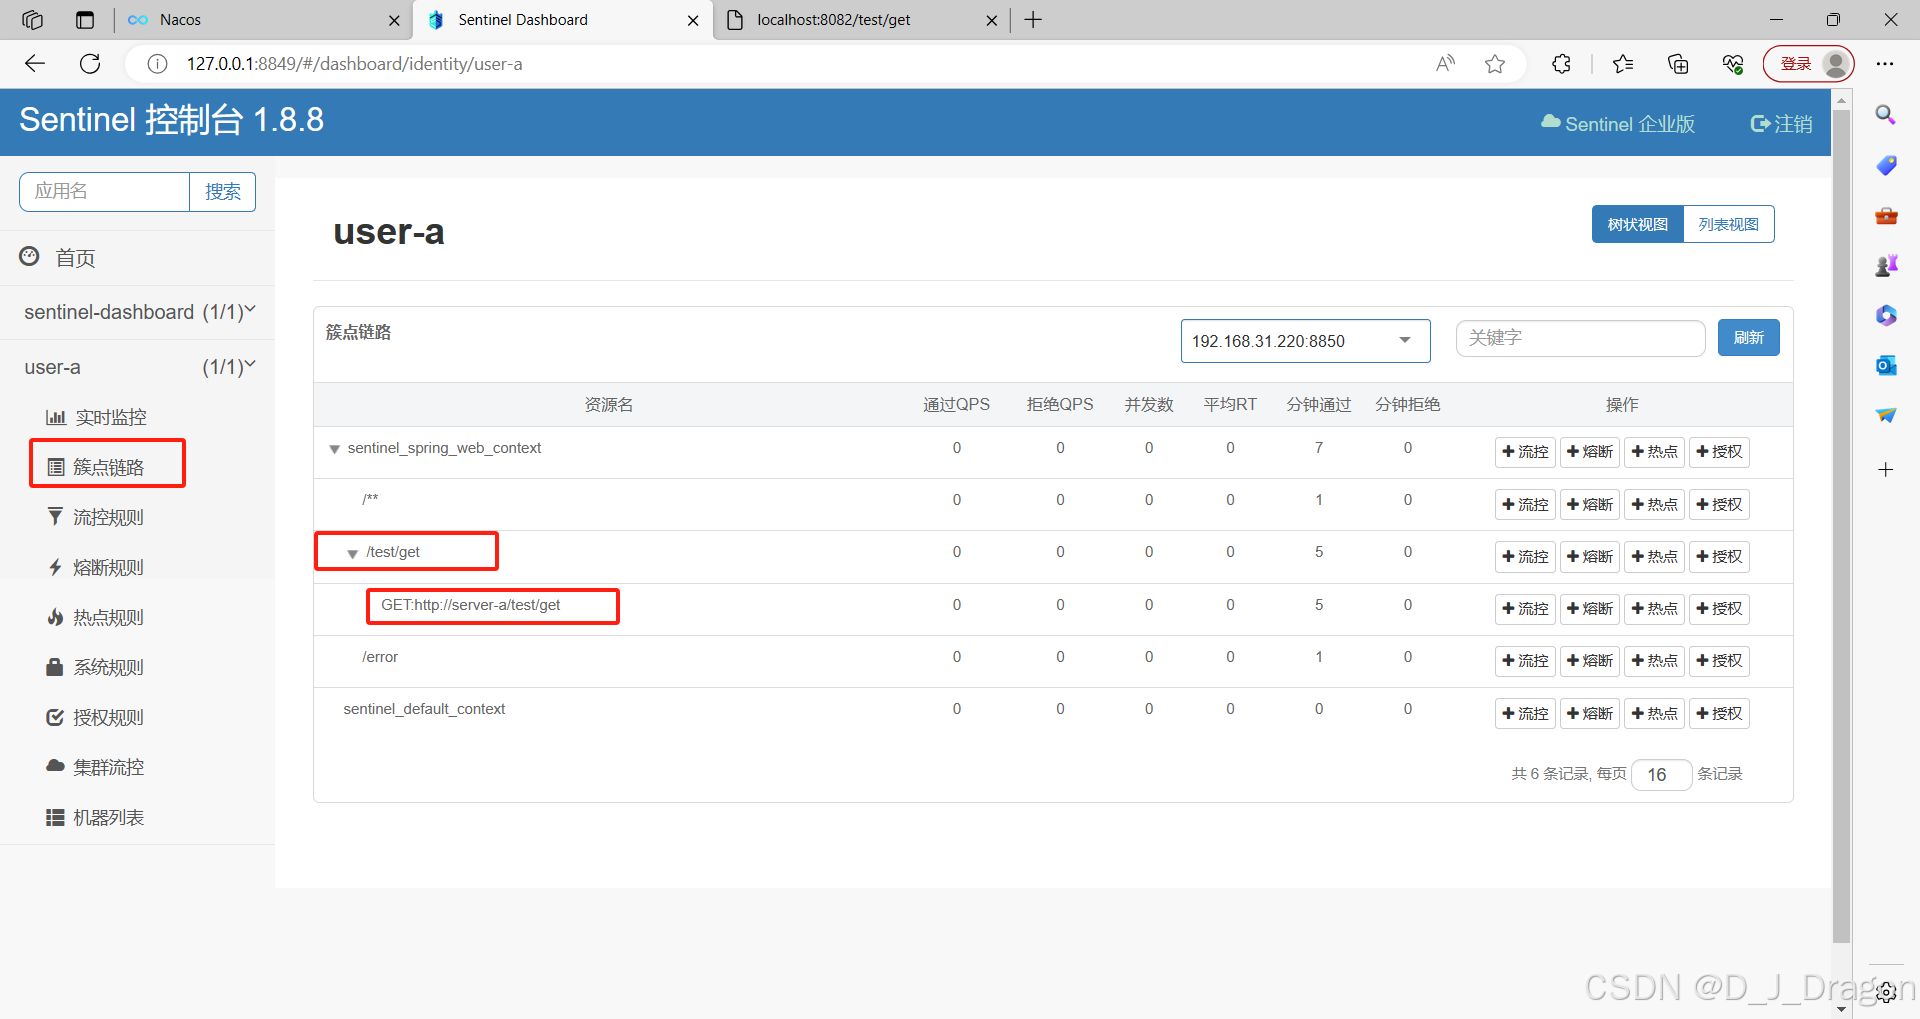Add 流控 for GET:http://server-a/test/get
The height and width of the screenshot is (1019, 1920).
click(x=1525, y=608)
